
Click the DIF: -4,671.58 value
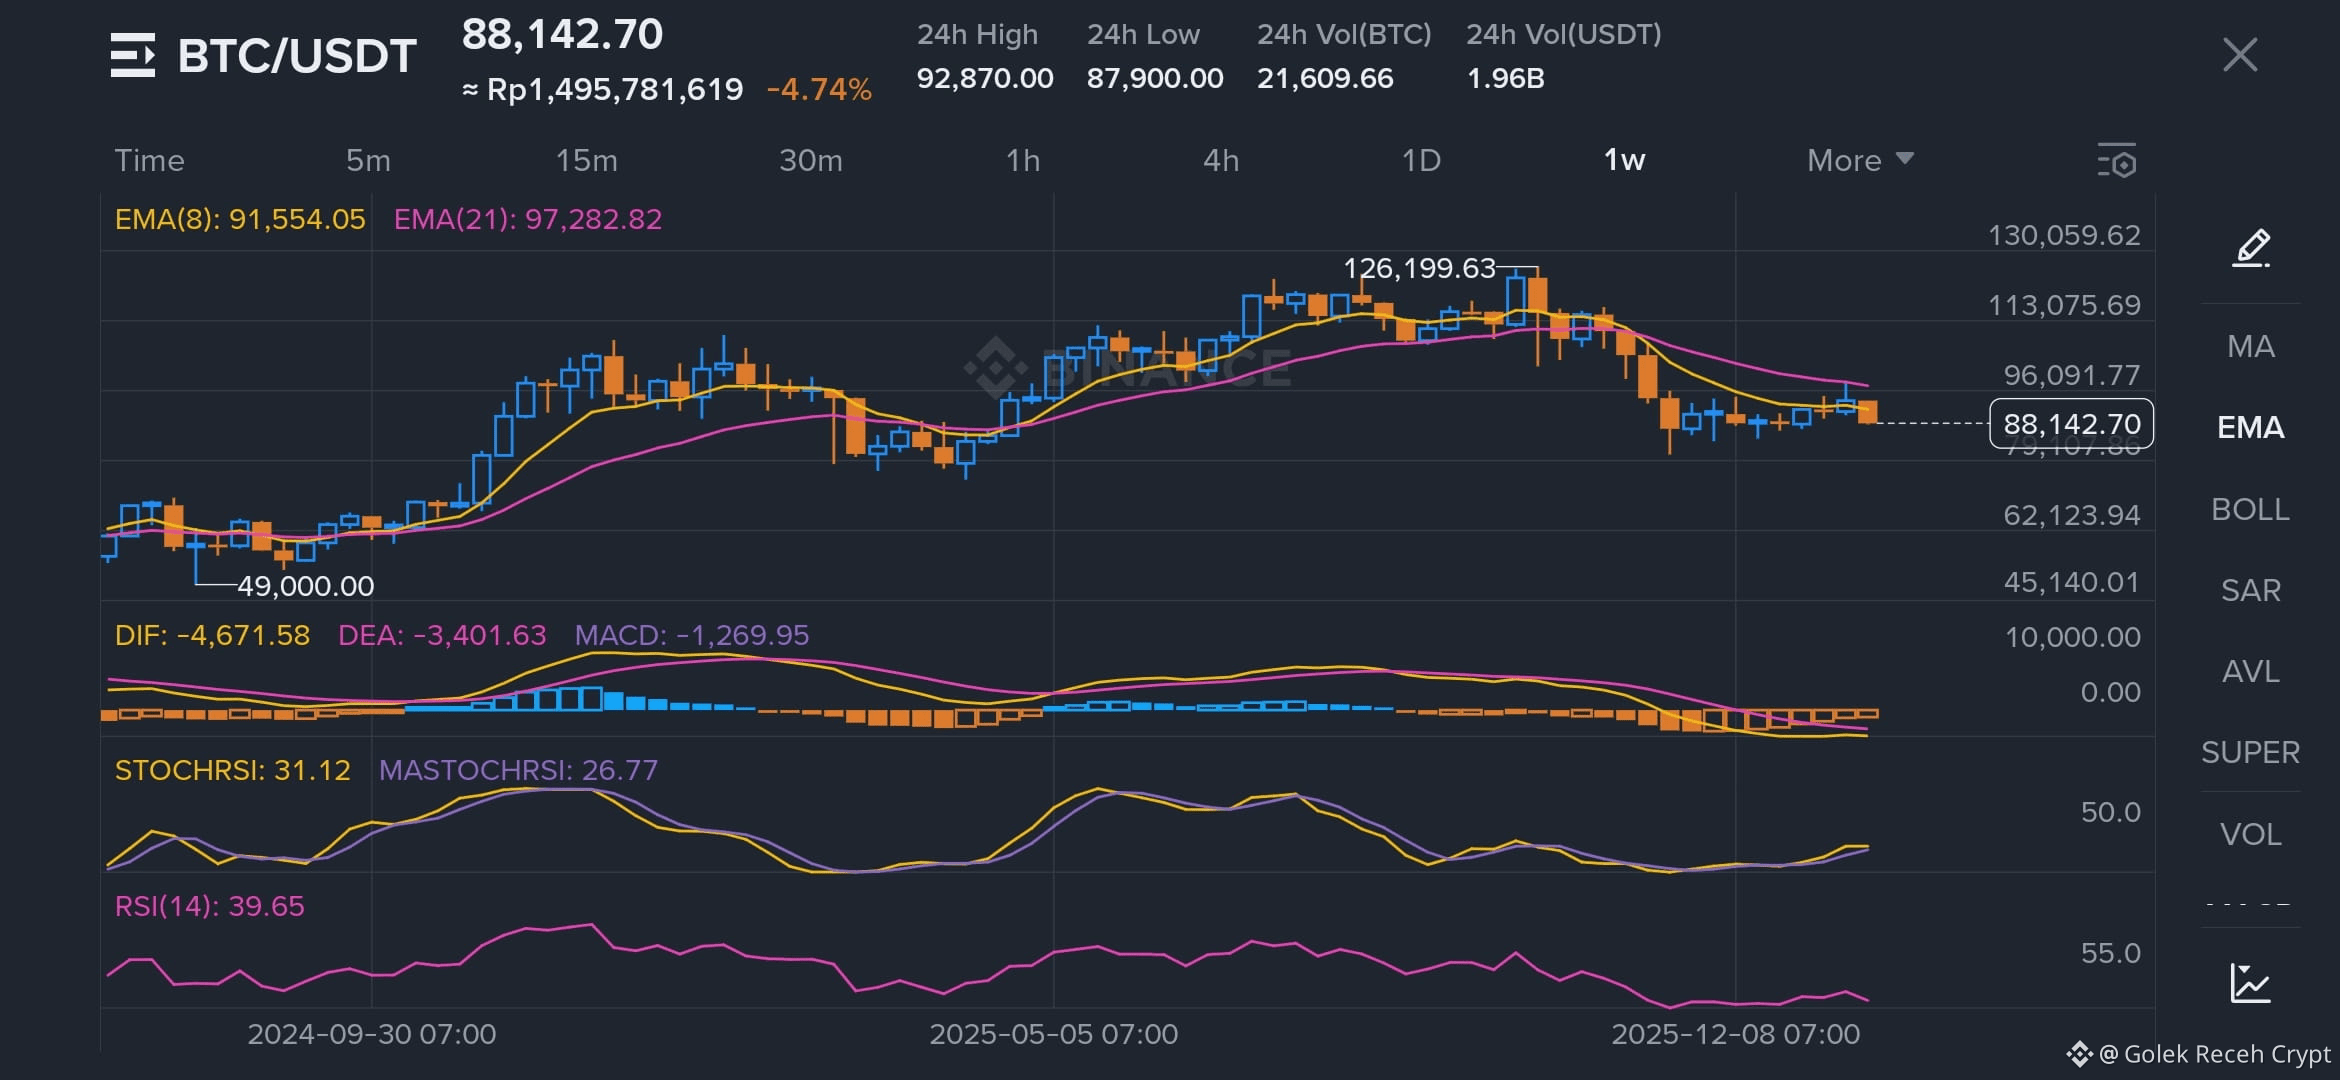[212, 635]
